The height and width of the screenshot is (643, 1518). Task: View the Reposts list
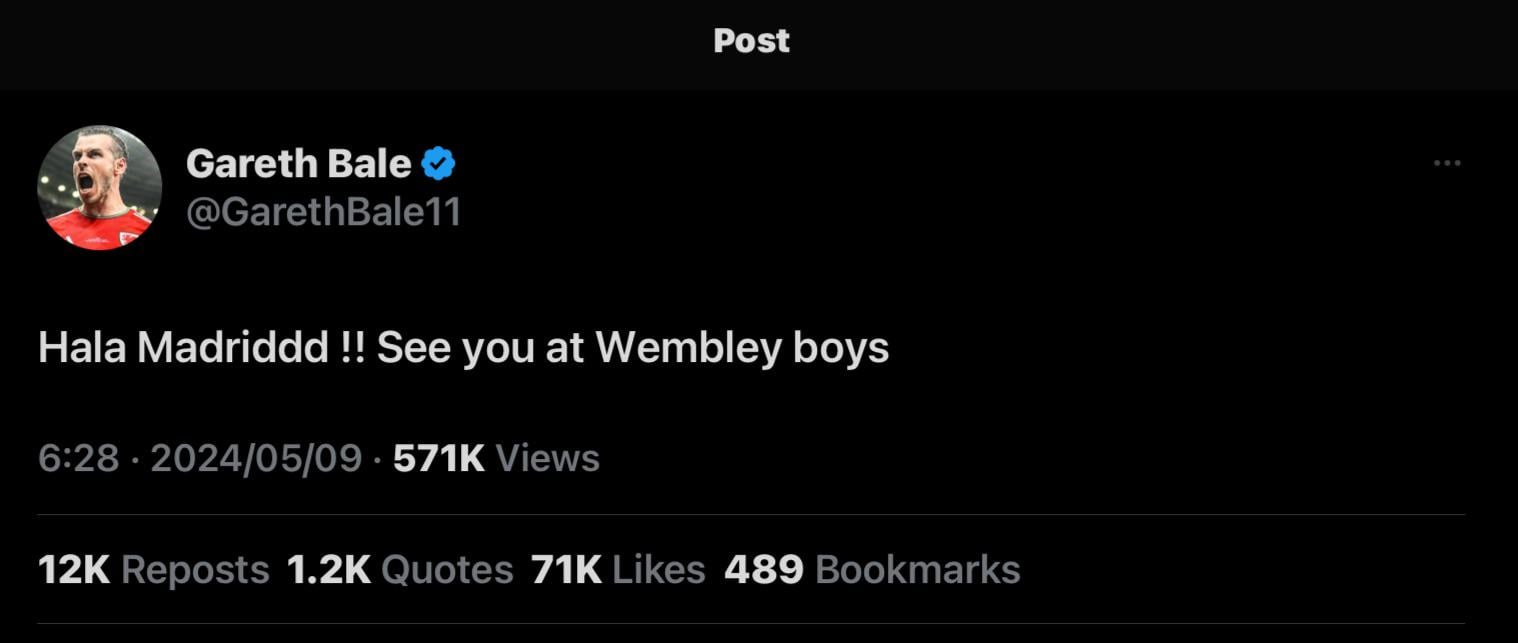(195, 570)
